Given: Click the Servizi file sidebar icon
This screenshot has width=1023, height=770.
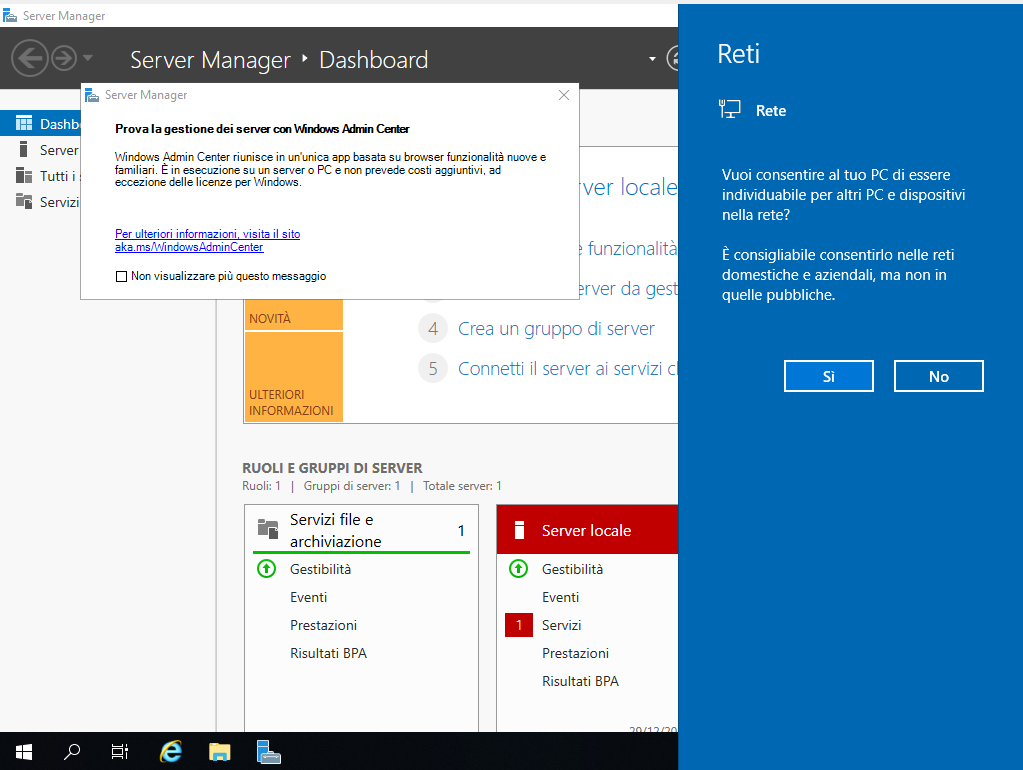Looking at the screenshot, I should click(x=24, y=202).
